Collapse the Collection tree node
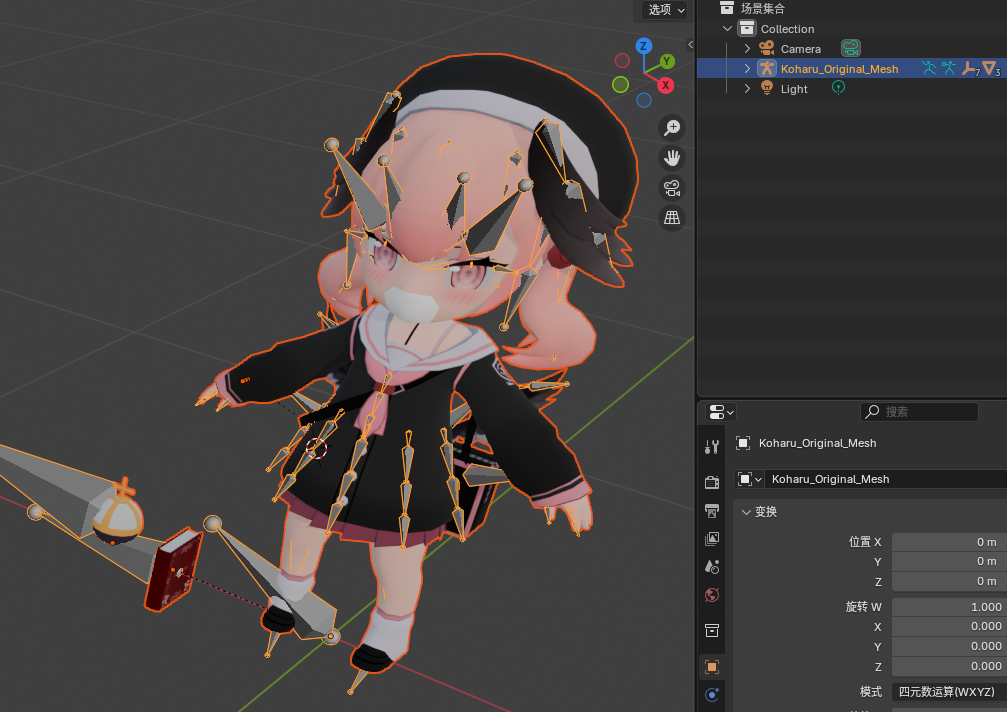 pyautogui.click(x=728, y=28)
